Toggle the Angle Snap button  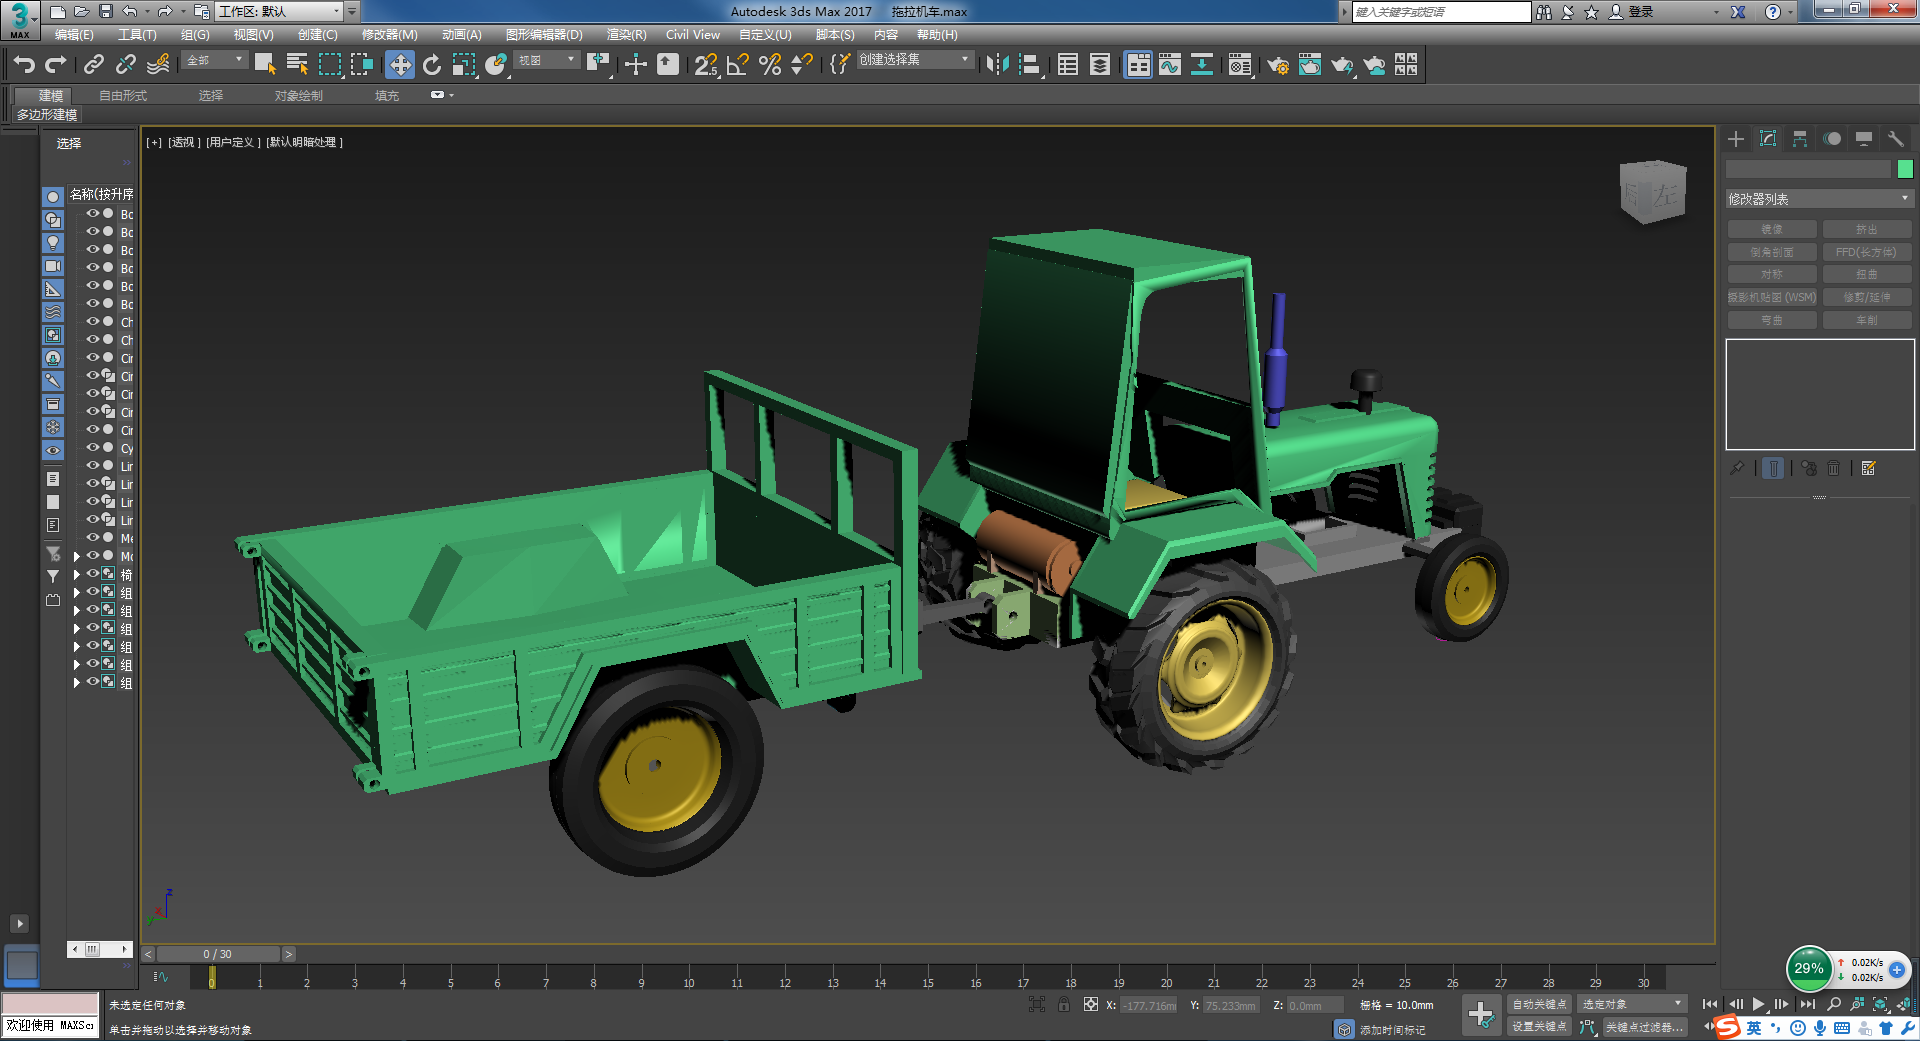point(738,65)
